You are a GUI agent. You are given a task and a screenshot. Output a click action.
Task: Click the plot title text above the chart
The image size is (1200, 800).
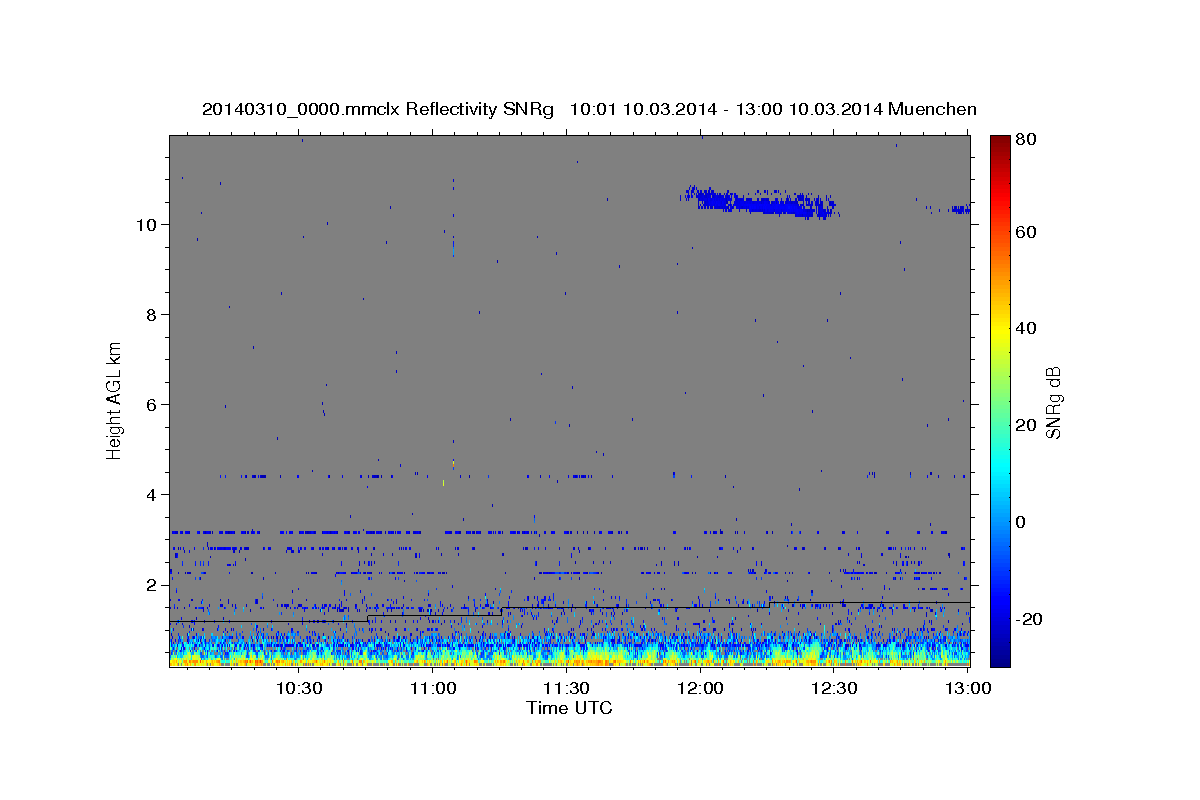click(x=589, y=109)
